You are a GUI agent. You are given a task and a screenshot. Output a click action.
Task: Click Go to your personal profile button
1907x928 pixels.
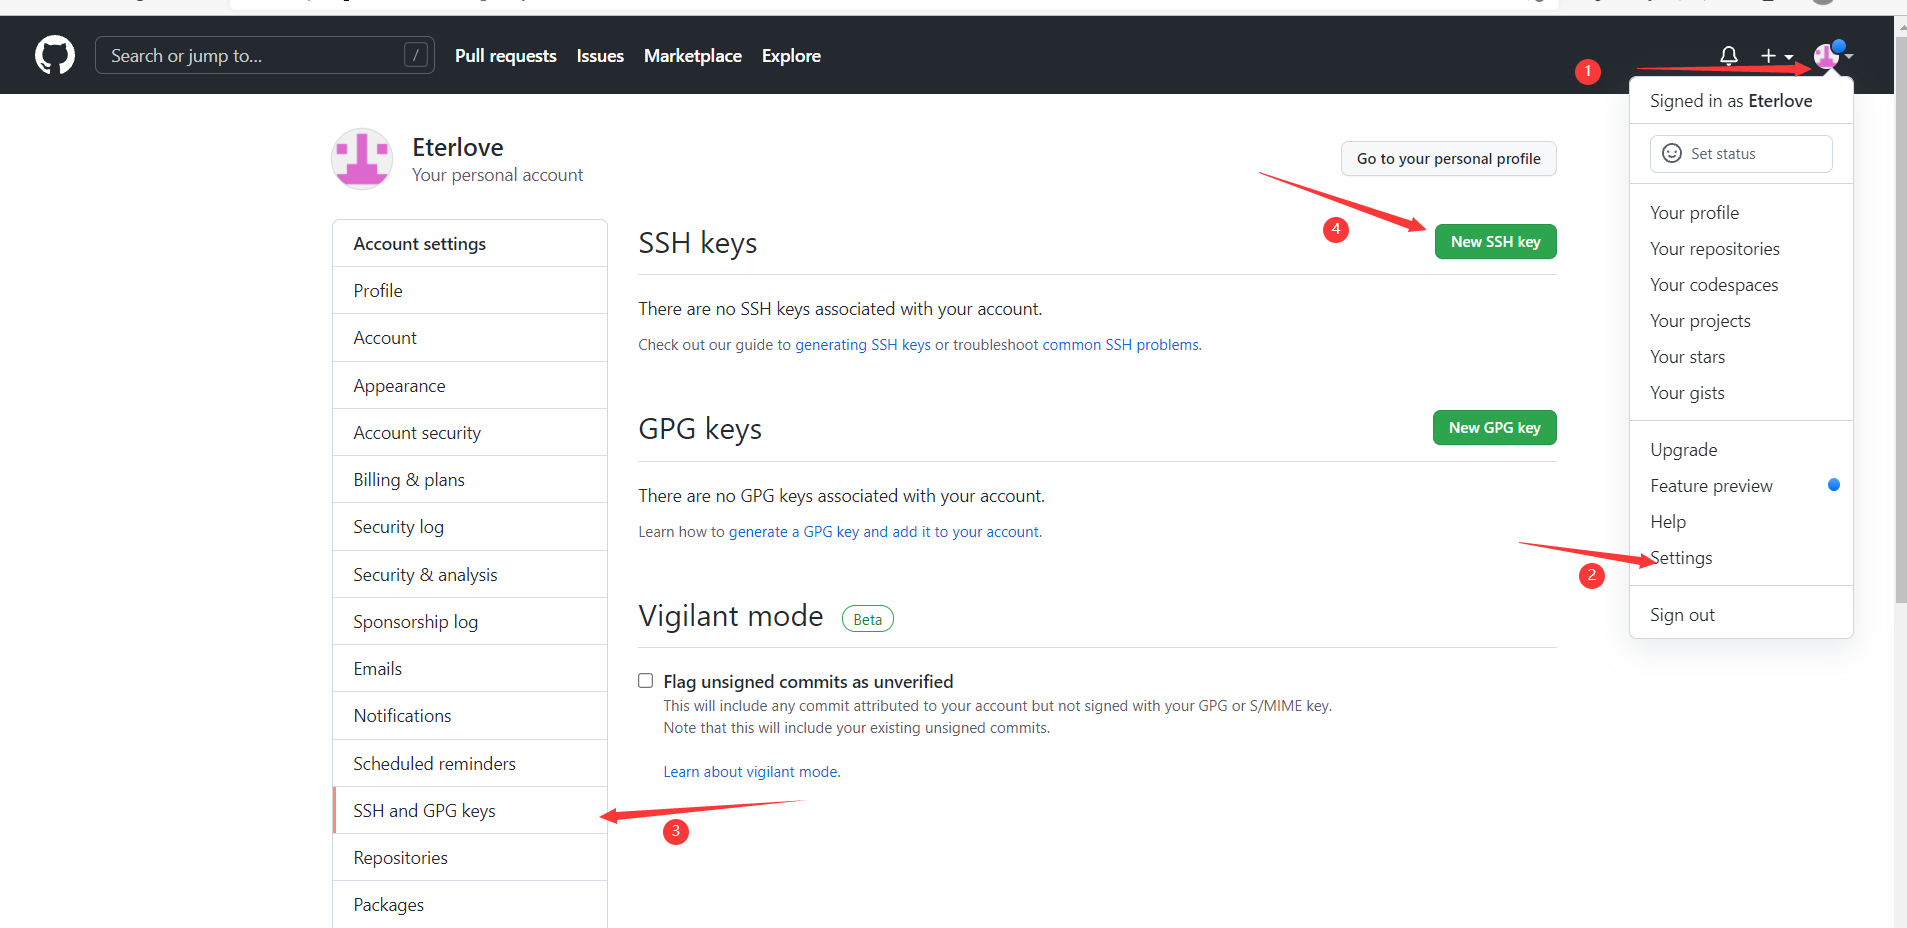click(1448, 158)
